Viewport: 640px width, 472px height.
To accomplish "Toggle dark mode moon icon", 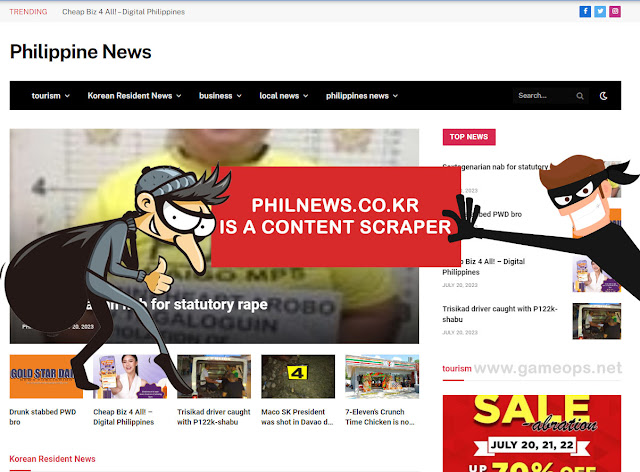I will 603,96.
